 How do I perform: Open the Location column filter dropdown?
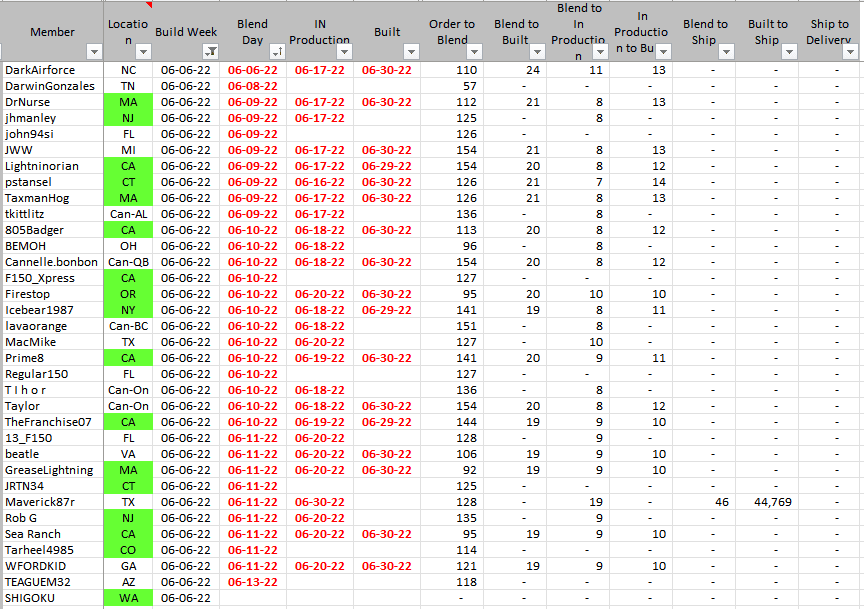point(143,52)
